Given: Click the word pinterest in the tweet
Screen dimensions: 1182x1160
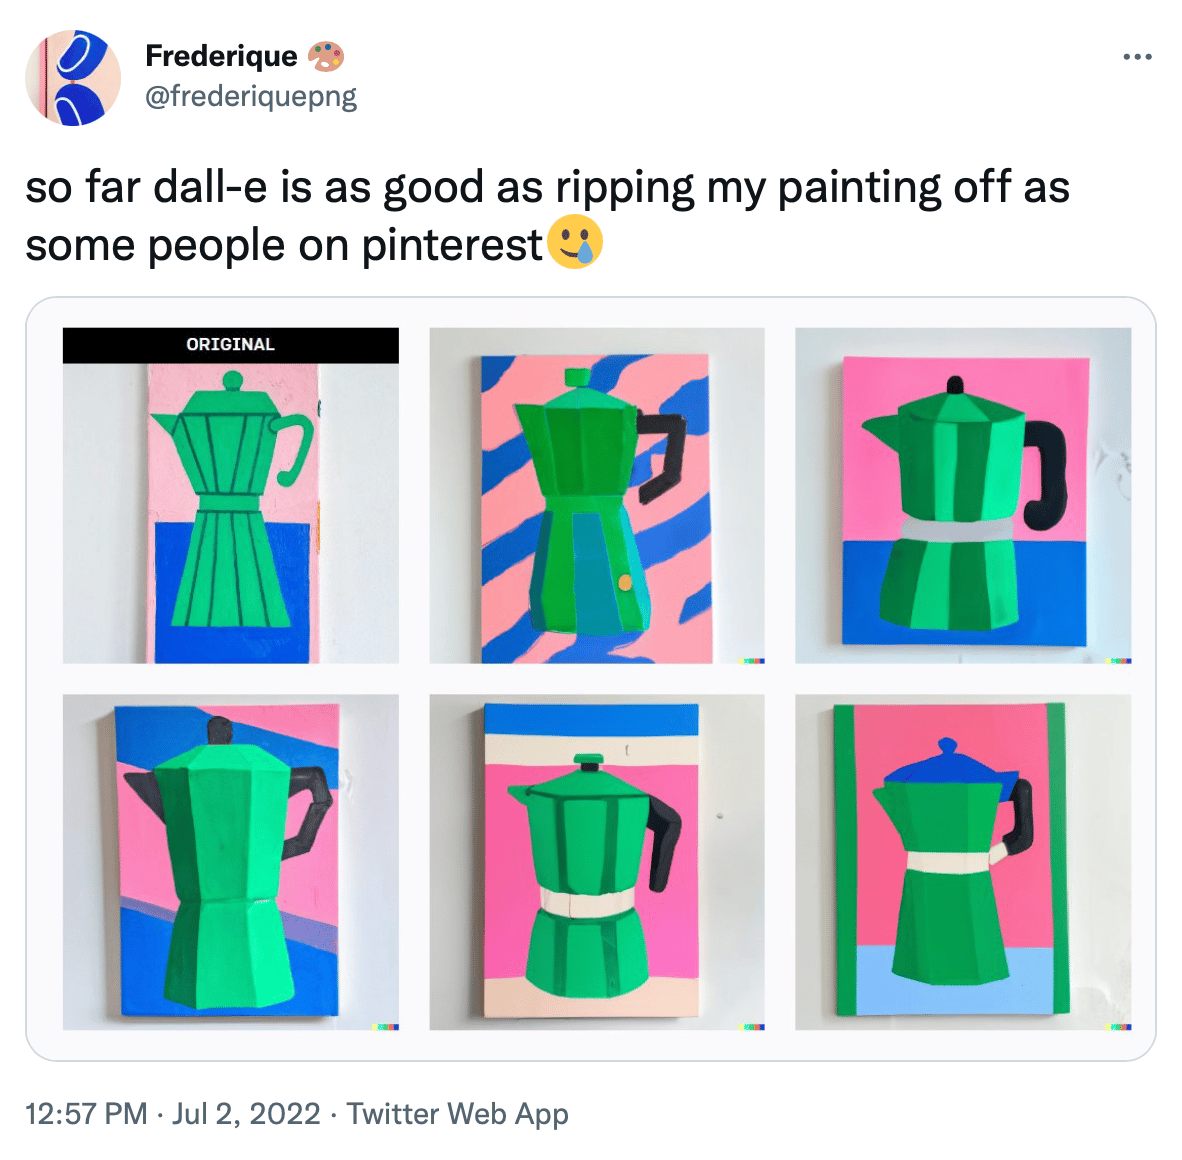Looking at the screenshot, I should 452,246.
